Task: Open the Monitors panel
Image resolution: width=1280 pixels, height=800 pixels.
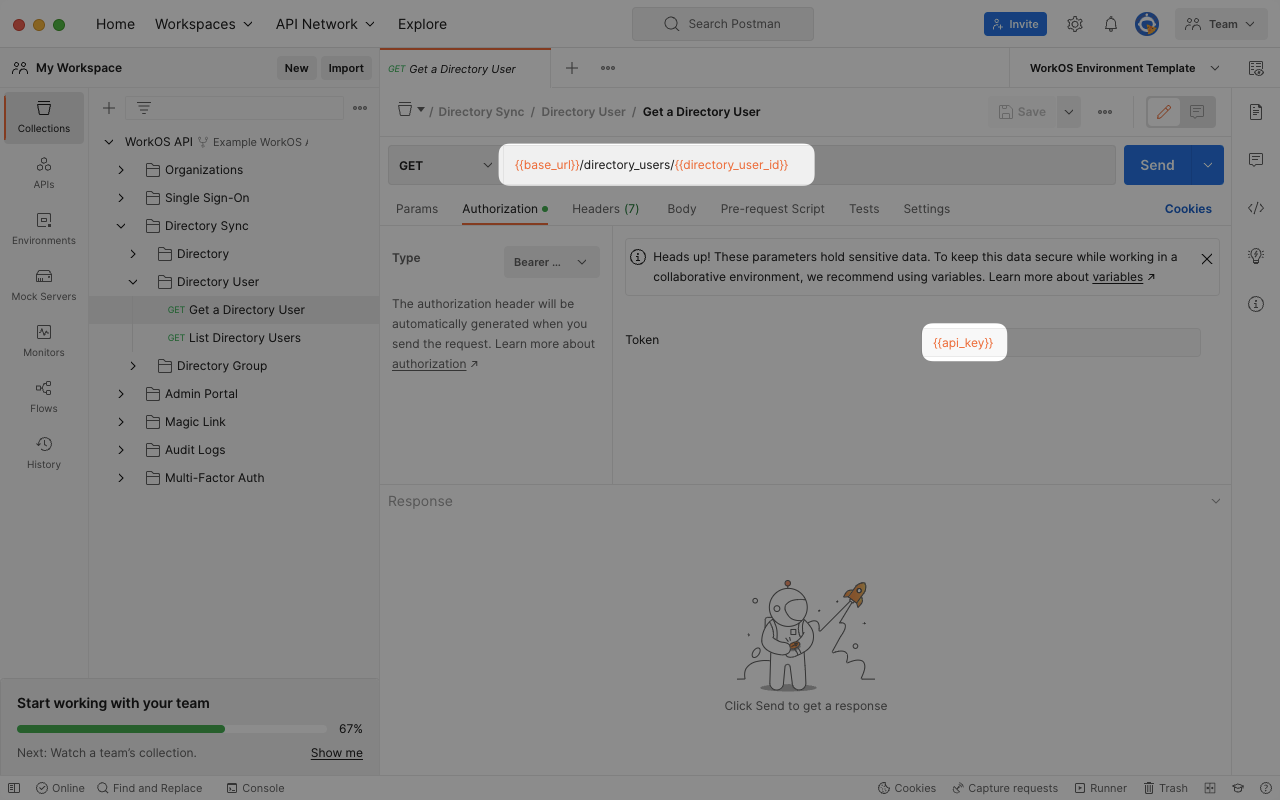Action: click(x=43, y=340)
